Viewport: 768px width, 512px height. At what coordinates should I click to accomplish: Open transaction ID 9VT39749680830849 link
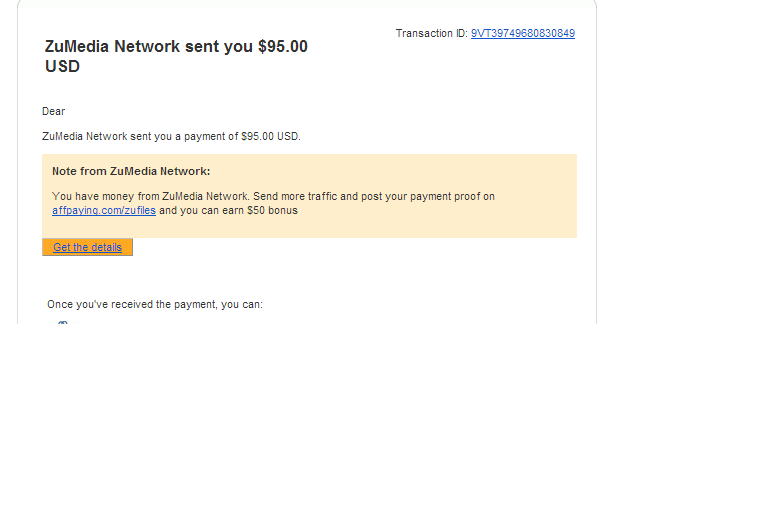[523, 33]
